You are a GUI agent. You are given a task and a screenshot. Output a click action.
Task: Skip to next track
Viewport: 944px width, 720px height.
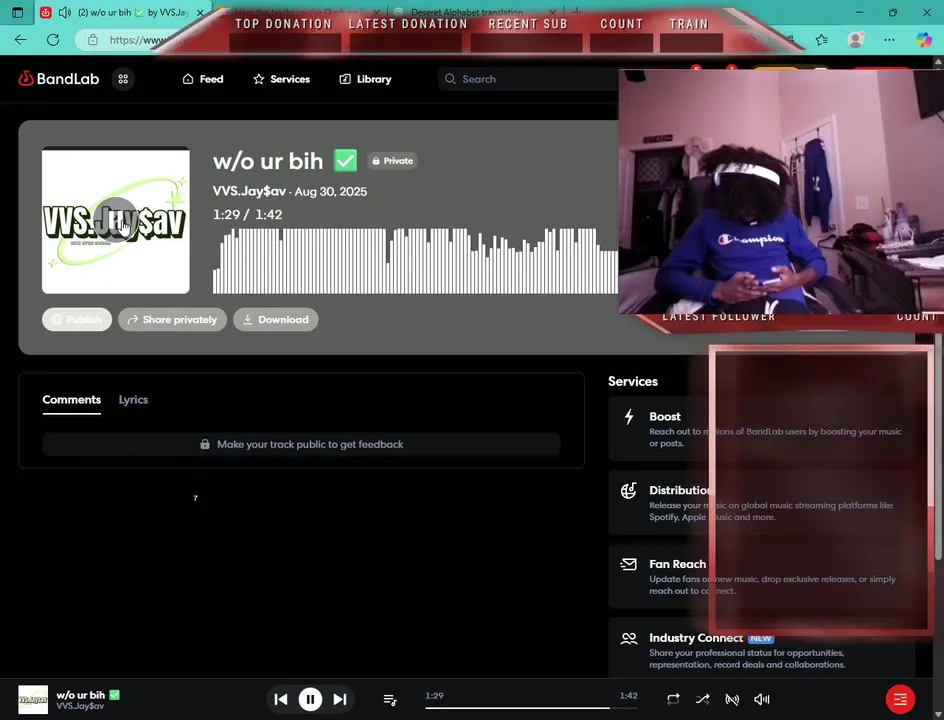tap(340, 699)
